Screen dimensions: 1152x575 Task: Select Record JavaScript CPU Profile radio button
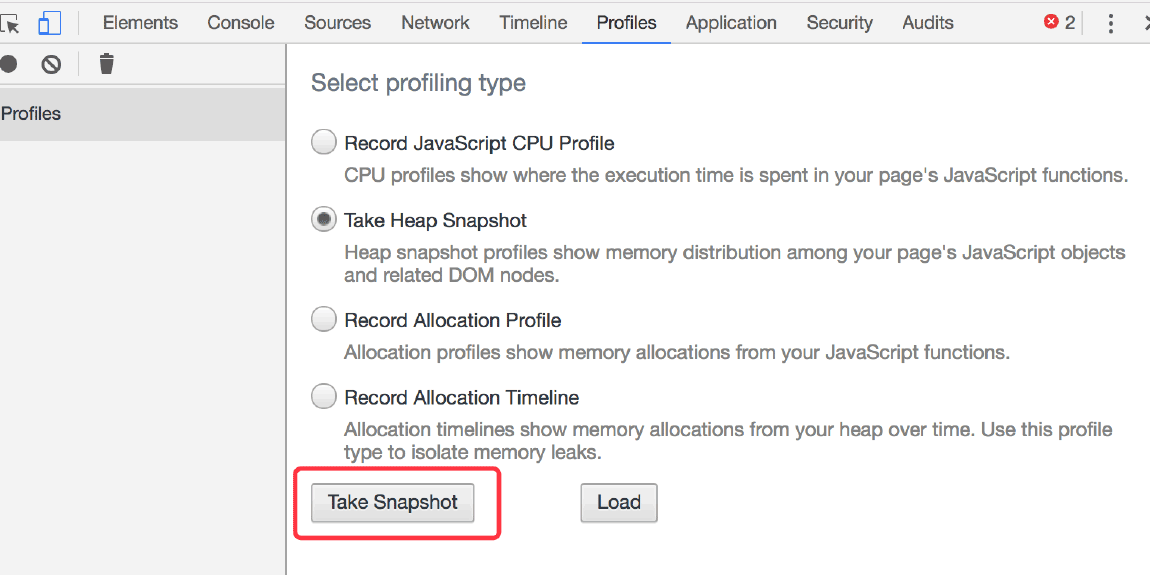click(323, 142)
